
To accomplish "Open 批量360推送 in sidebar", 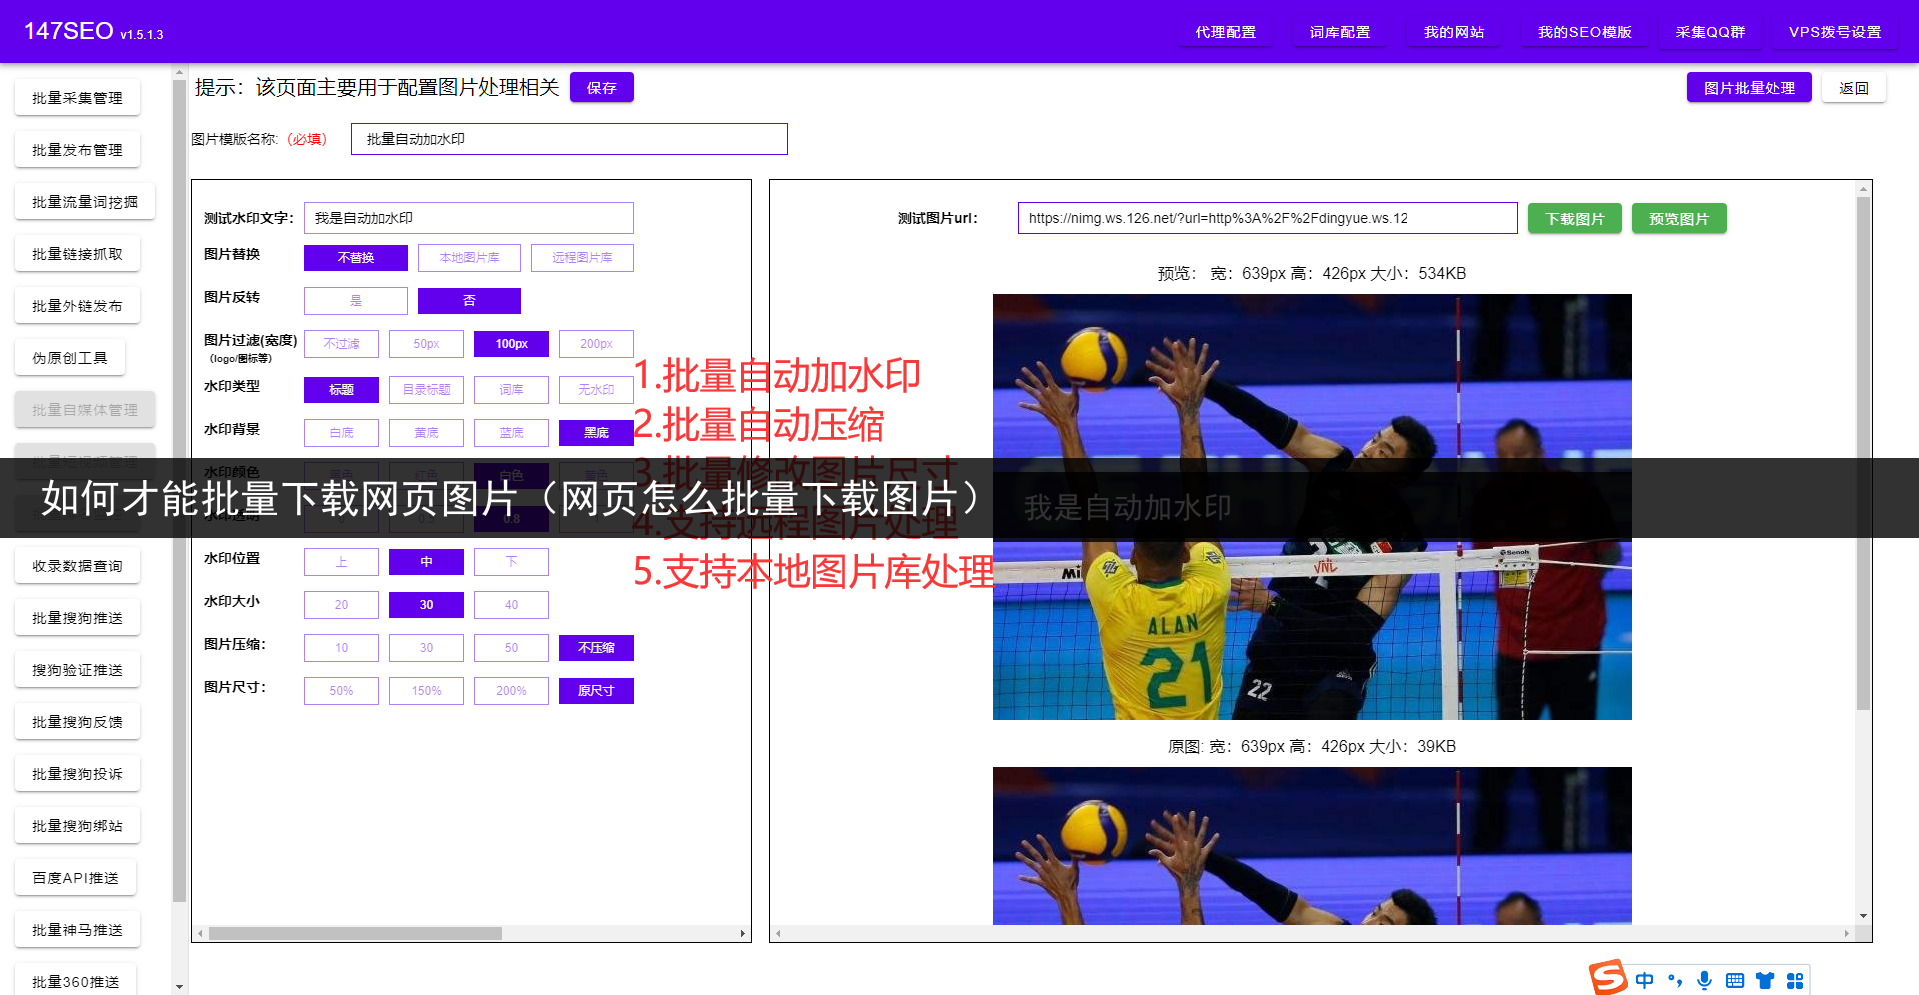I will pos(75,980).
